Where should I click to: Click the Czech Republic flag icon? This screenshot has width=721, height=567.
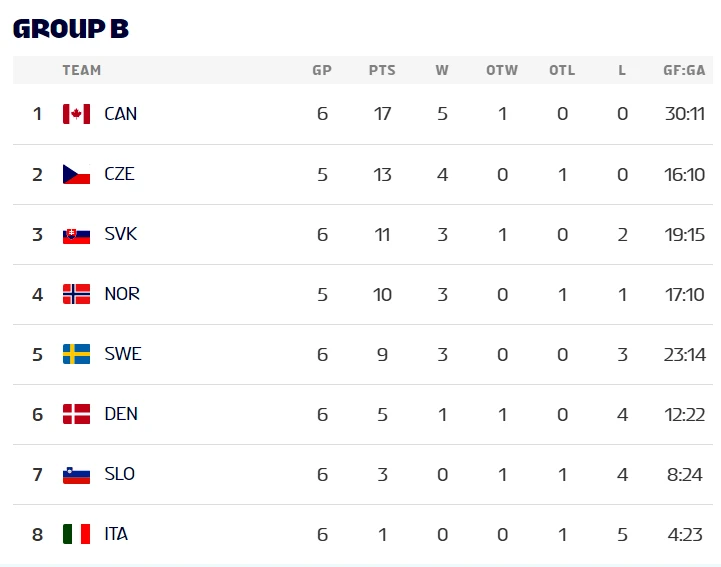(x=76, y=174)
